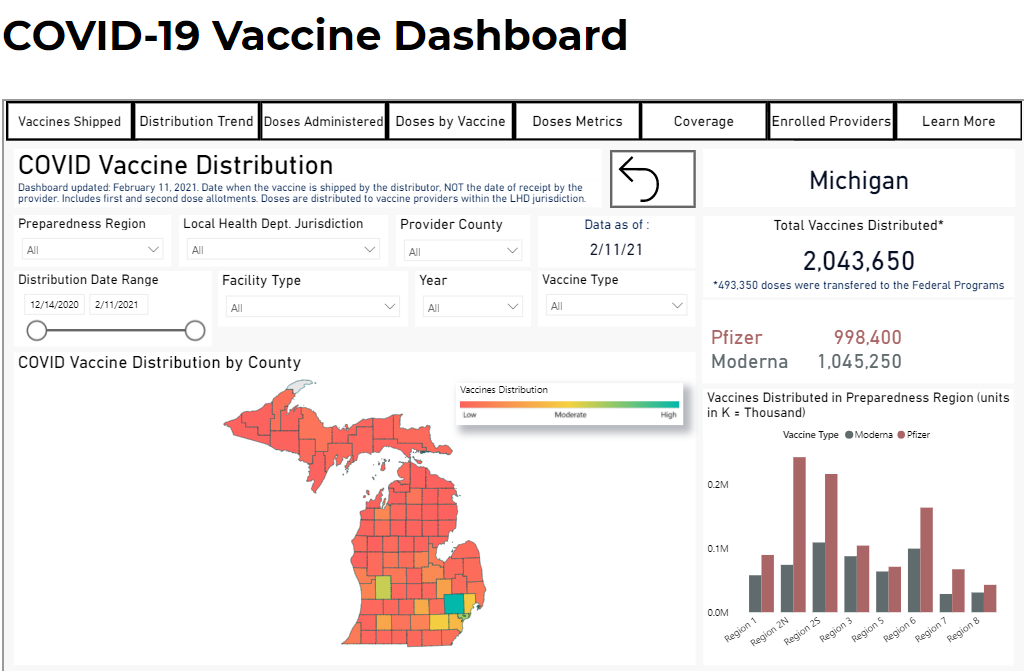The height and width of the screenshot is (671, 1024).
Task: Select the teal county on the Michigan map
Action: click(x=454, y=604)
